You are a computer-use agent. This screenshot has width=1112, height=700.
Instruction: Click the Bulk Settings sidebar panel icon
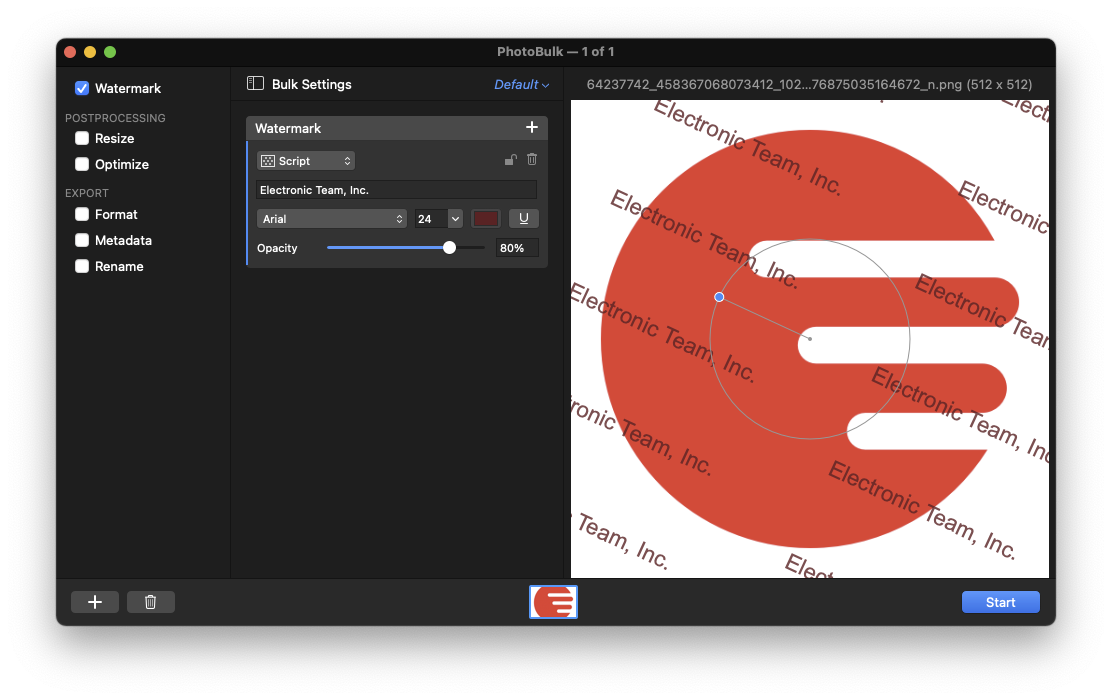pos(255,84)
